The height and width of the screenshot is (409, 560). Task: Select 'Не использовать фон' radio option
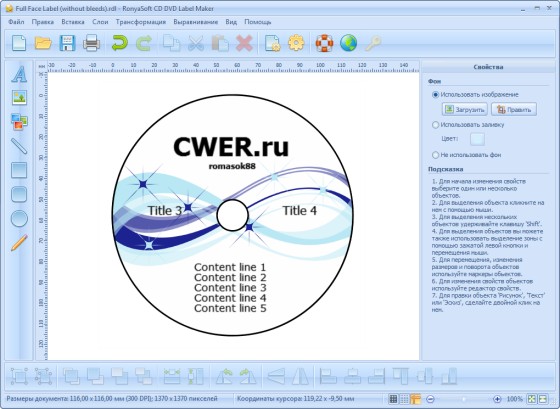[x=435, y=155]
